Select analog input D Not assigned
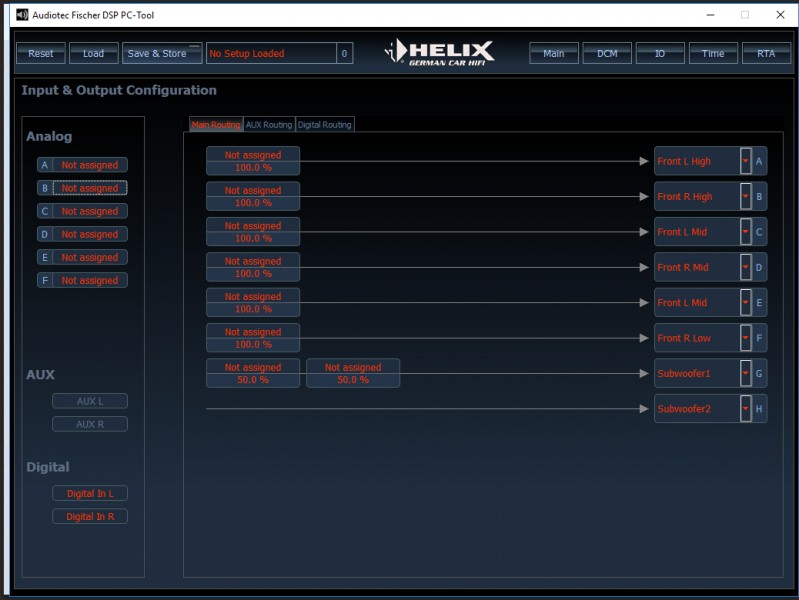The height and width of the screenshot is (600, 799). (x=90, y=234)
